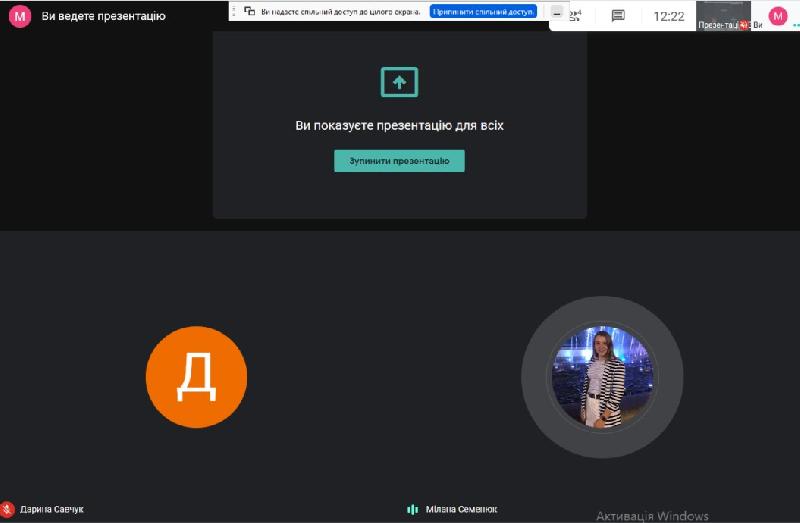The image size is (800, 523).
Task: Click the presentation upload arrow icon
Action: coord(399,82)
